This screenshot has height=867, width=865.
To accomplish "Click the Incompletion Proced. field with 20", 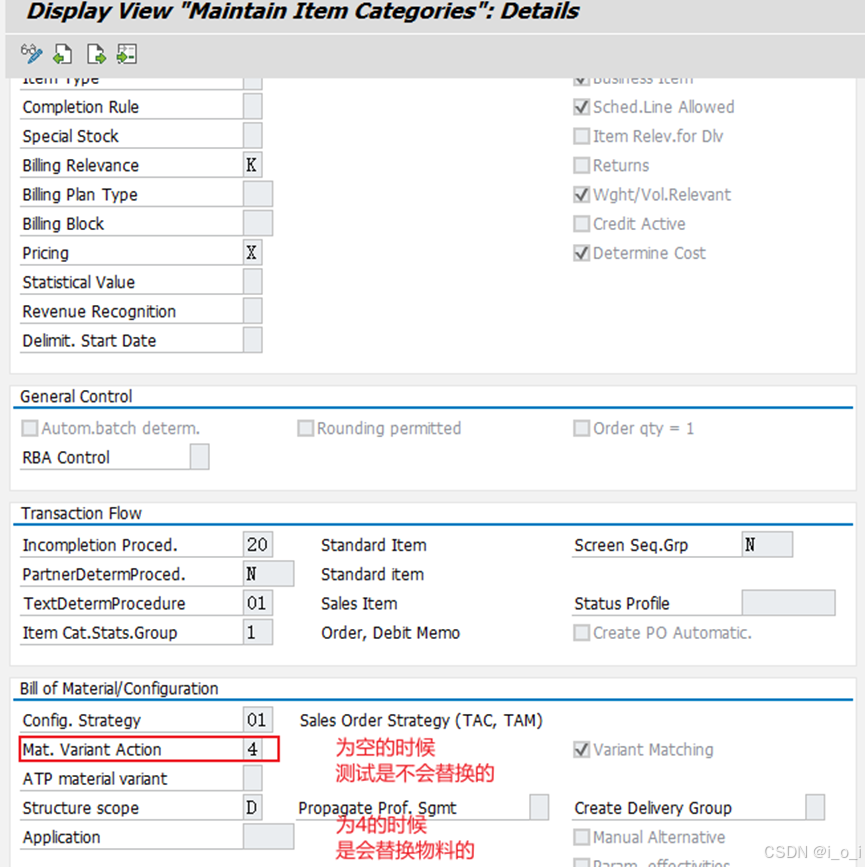I will 258,545.
